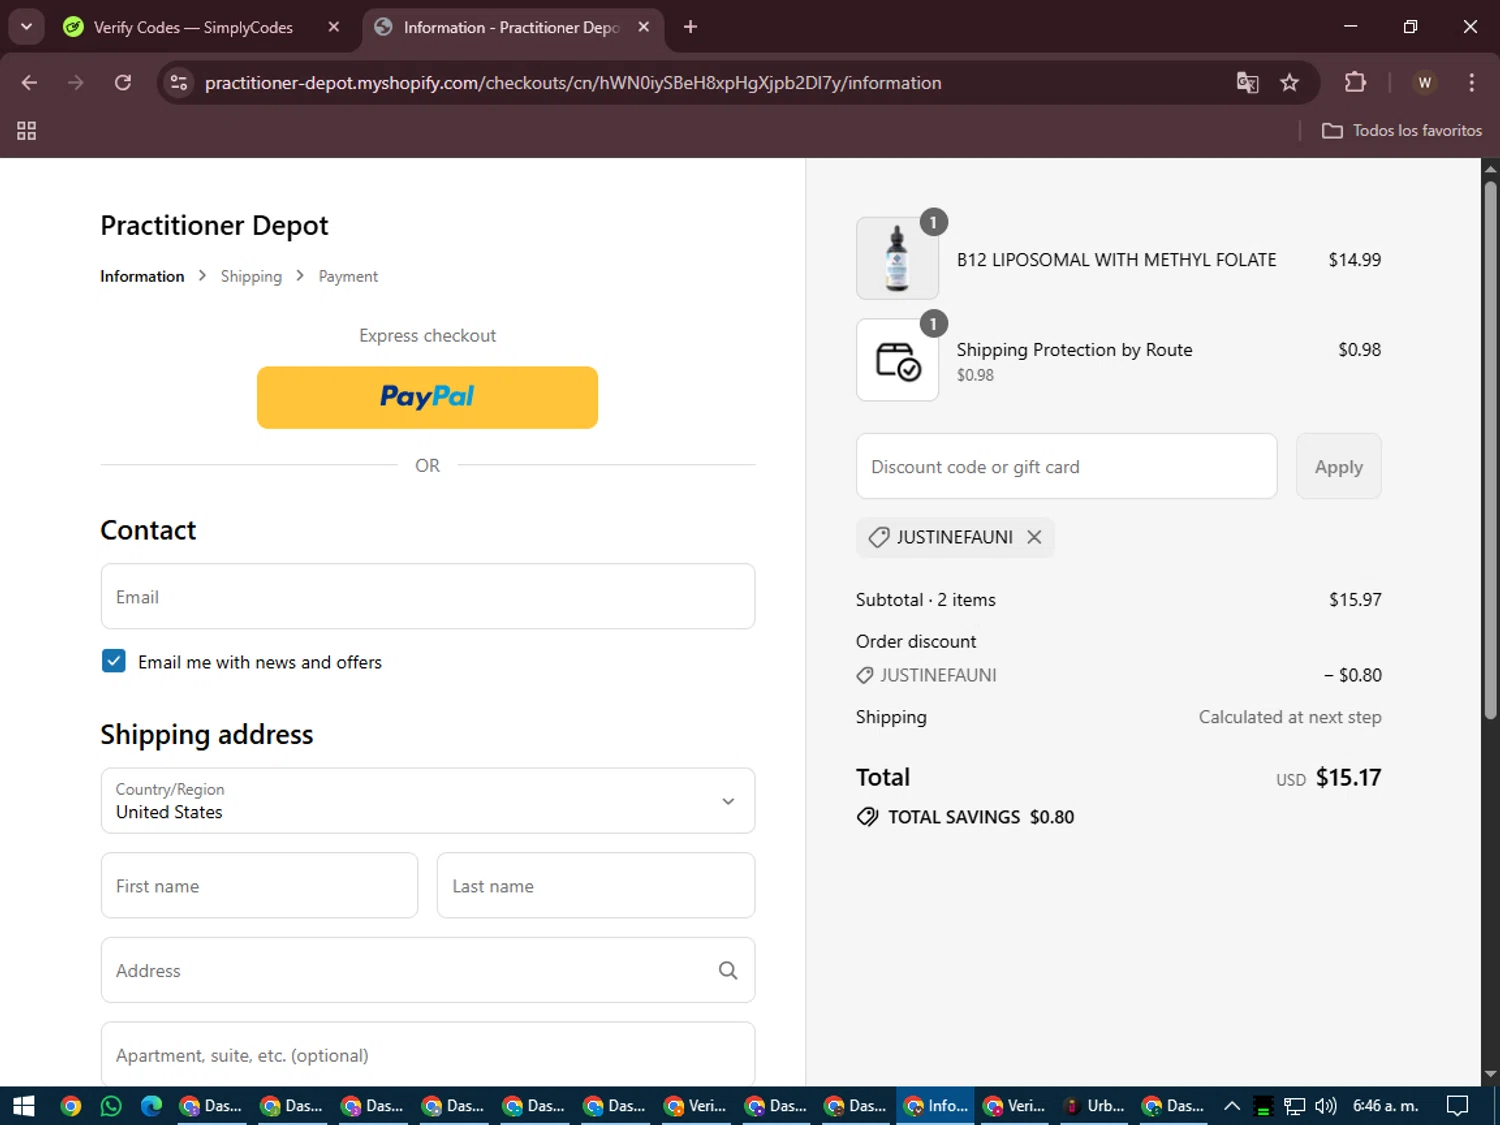This screenshot has width=1500, height=1125.
Task: Open the Chrome extensions puzzle icon
Action: [x=1355, y=83]
